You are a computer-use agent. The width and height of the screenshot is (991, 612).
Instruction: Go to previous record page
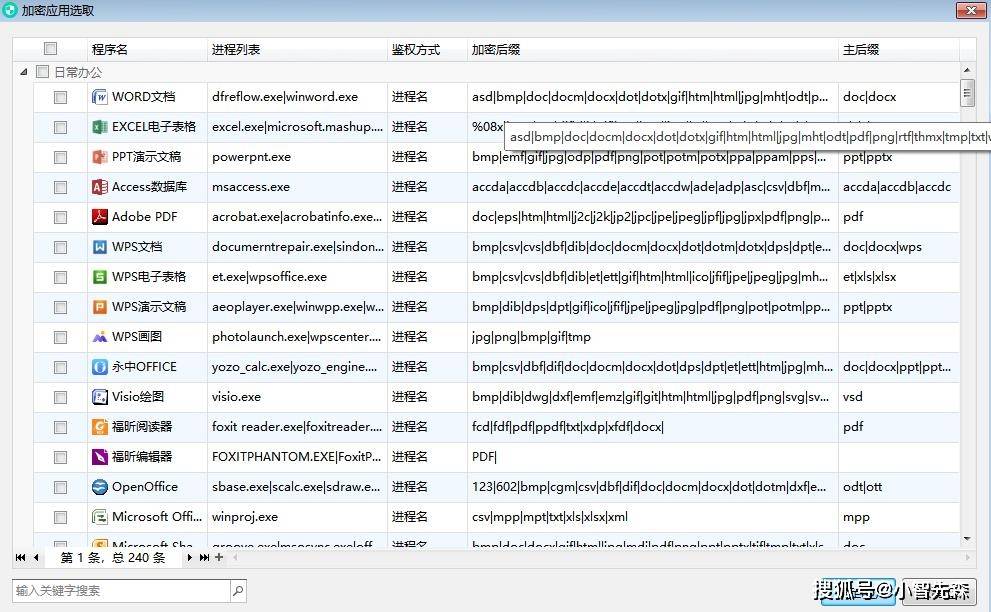36,558
